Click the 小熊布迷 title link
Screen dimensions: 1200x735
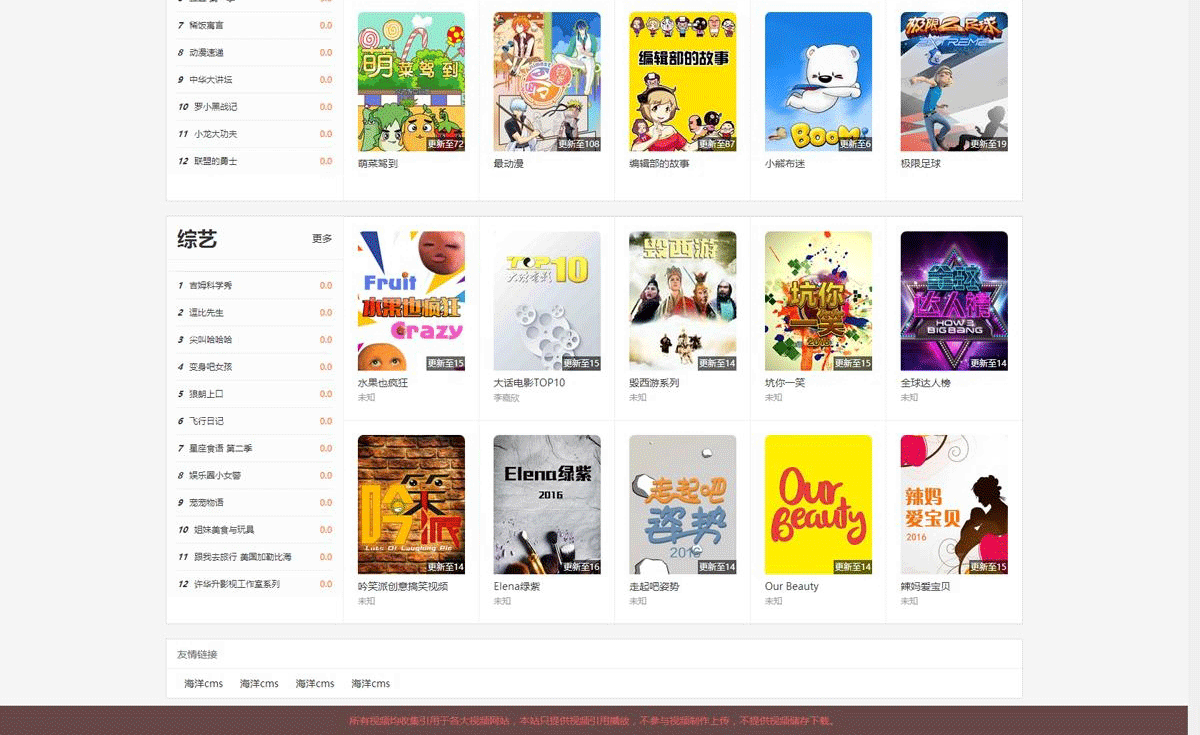(785, 163)
